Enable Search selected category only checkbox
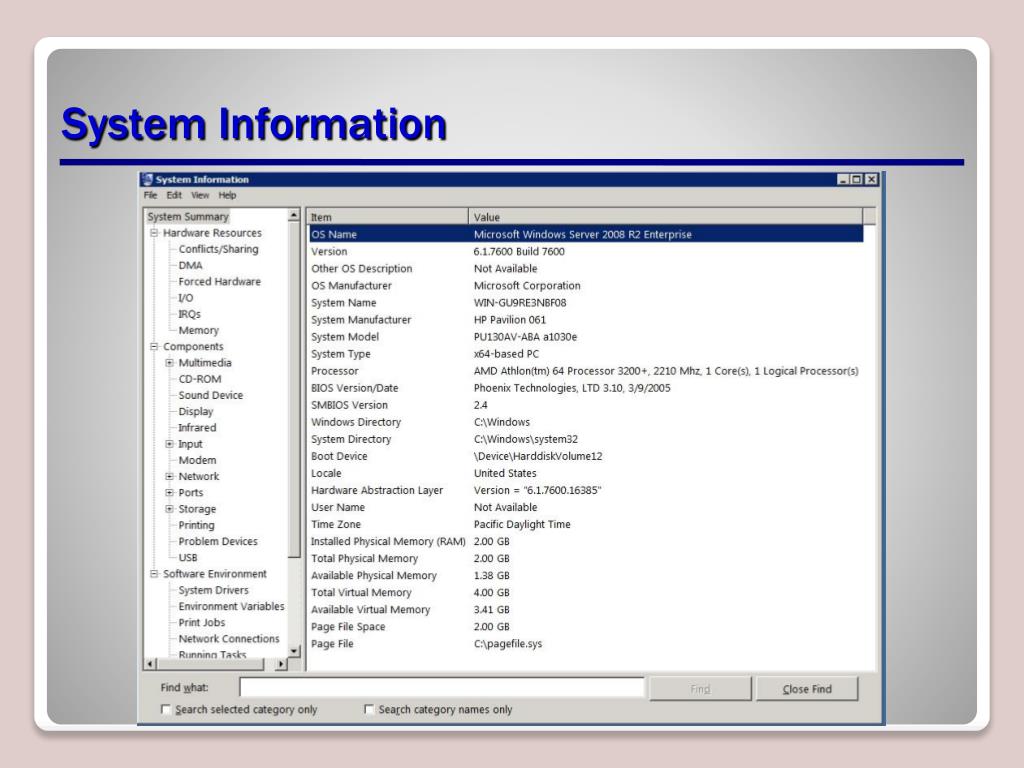This screenshot has width=1024, height=768. [x=166, y=709]
